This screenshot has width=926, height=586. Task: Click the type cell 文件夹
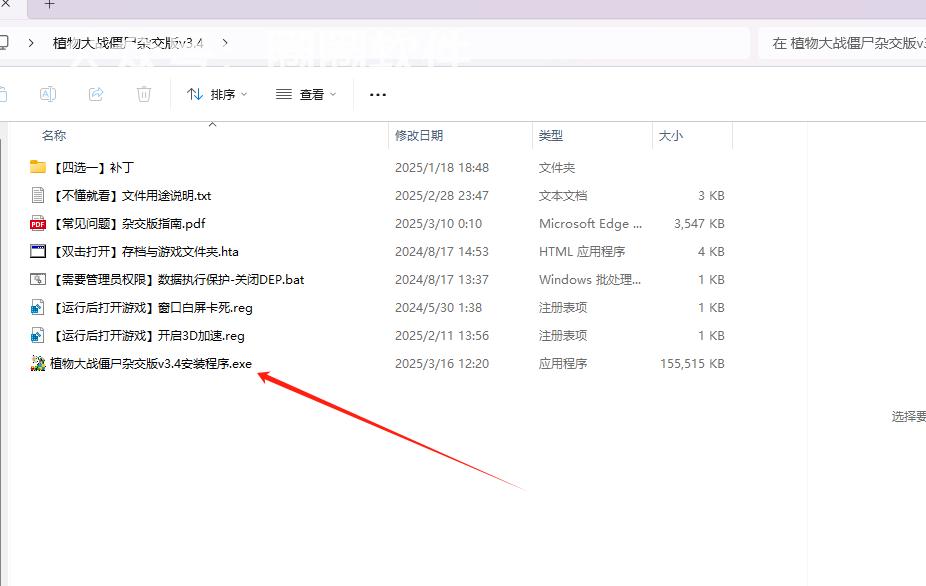pos(556,168)
